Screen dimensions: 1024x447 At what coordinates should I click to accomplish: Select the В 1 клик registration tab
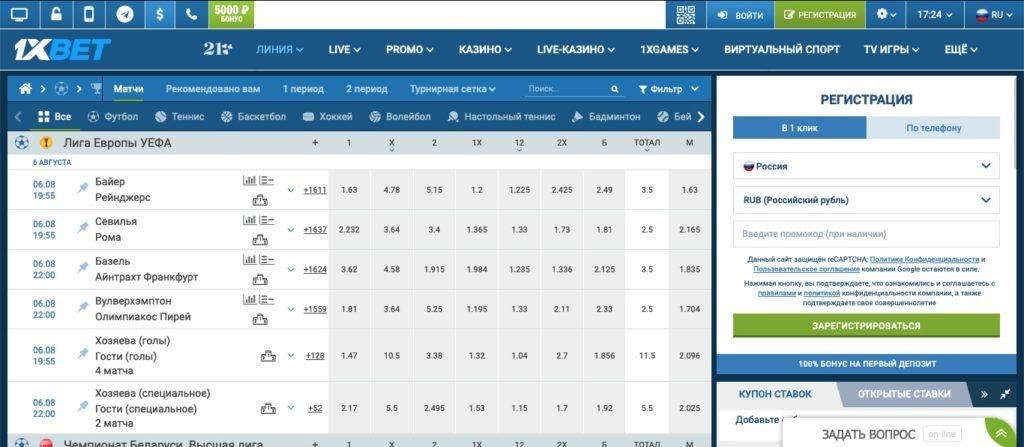coord(800,128)
